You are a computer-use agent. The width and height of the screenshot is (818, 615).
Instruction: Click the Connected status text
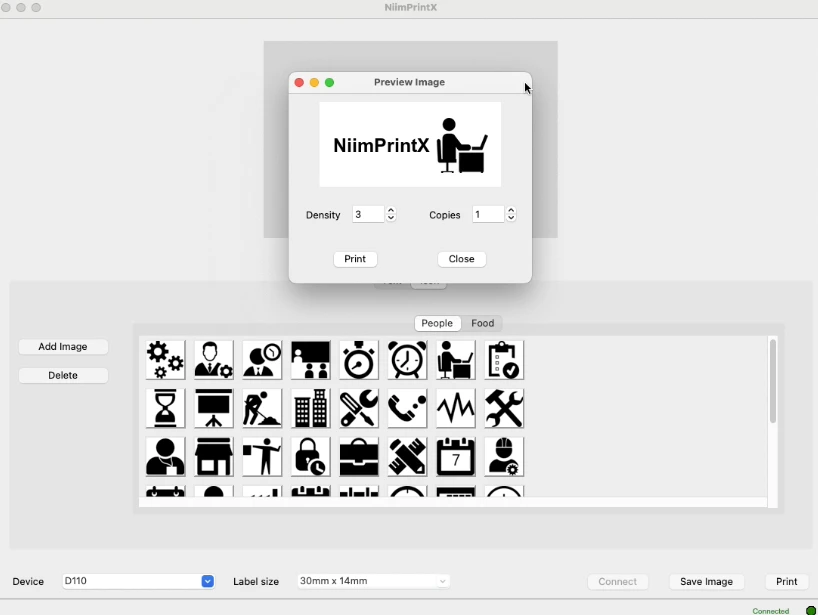[x=771, y=611]
